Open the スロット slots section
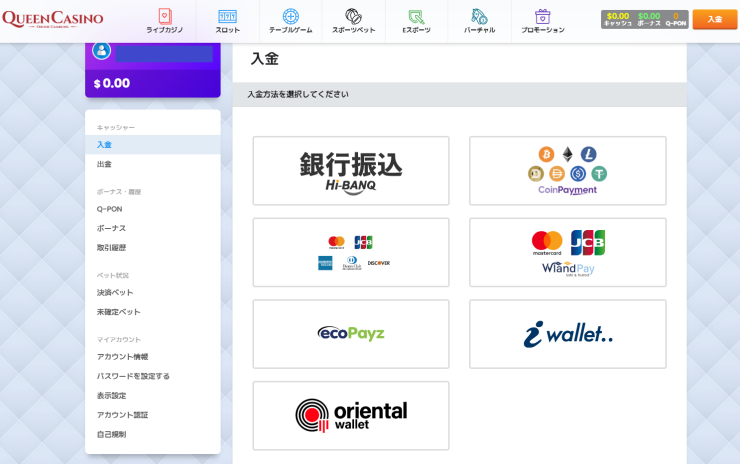 tap(227, 21)
